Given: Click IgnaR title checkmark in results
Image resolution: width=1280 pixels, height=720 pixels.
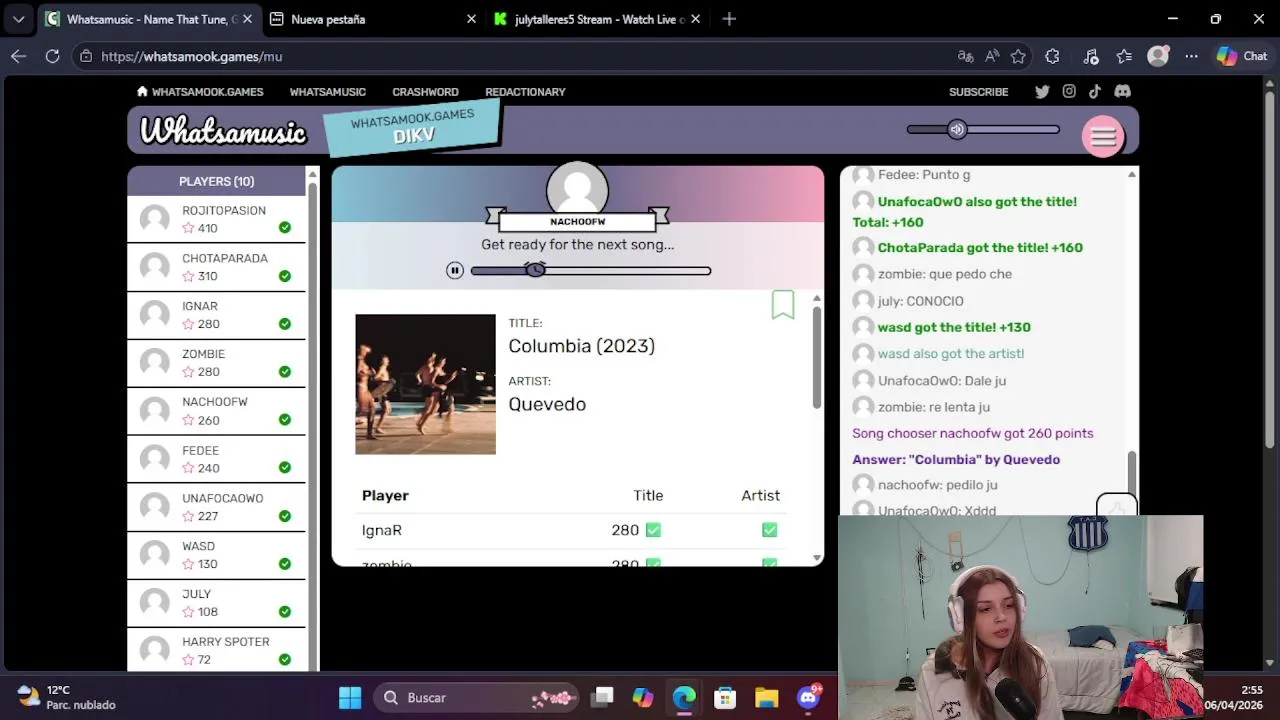Looking at the screenshot, I should [x=653, y=530].
